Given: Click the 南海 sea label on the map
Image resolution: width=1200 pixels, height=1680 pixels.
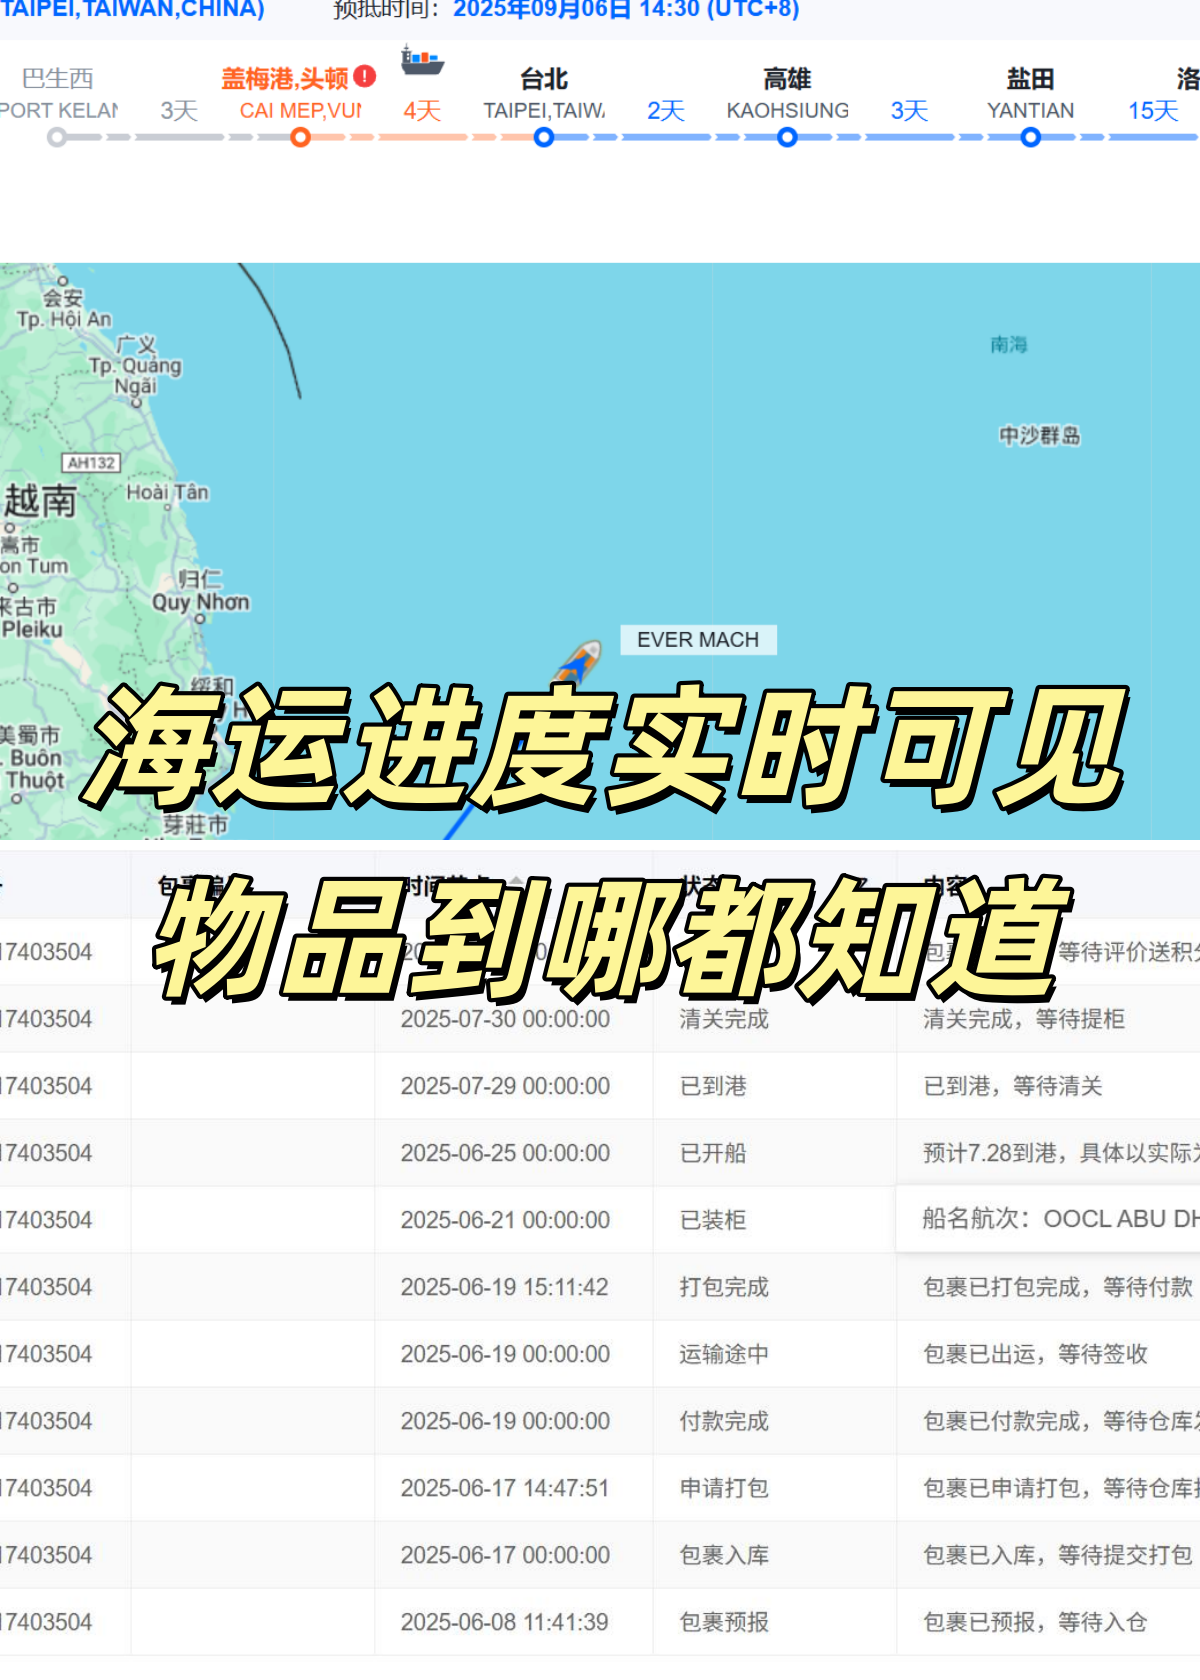Looking at the screenshot, I should [x=1009, y=345].
